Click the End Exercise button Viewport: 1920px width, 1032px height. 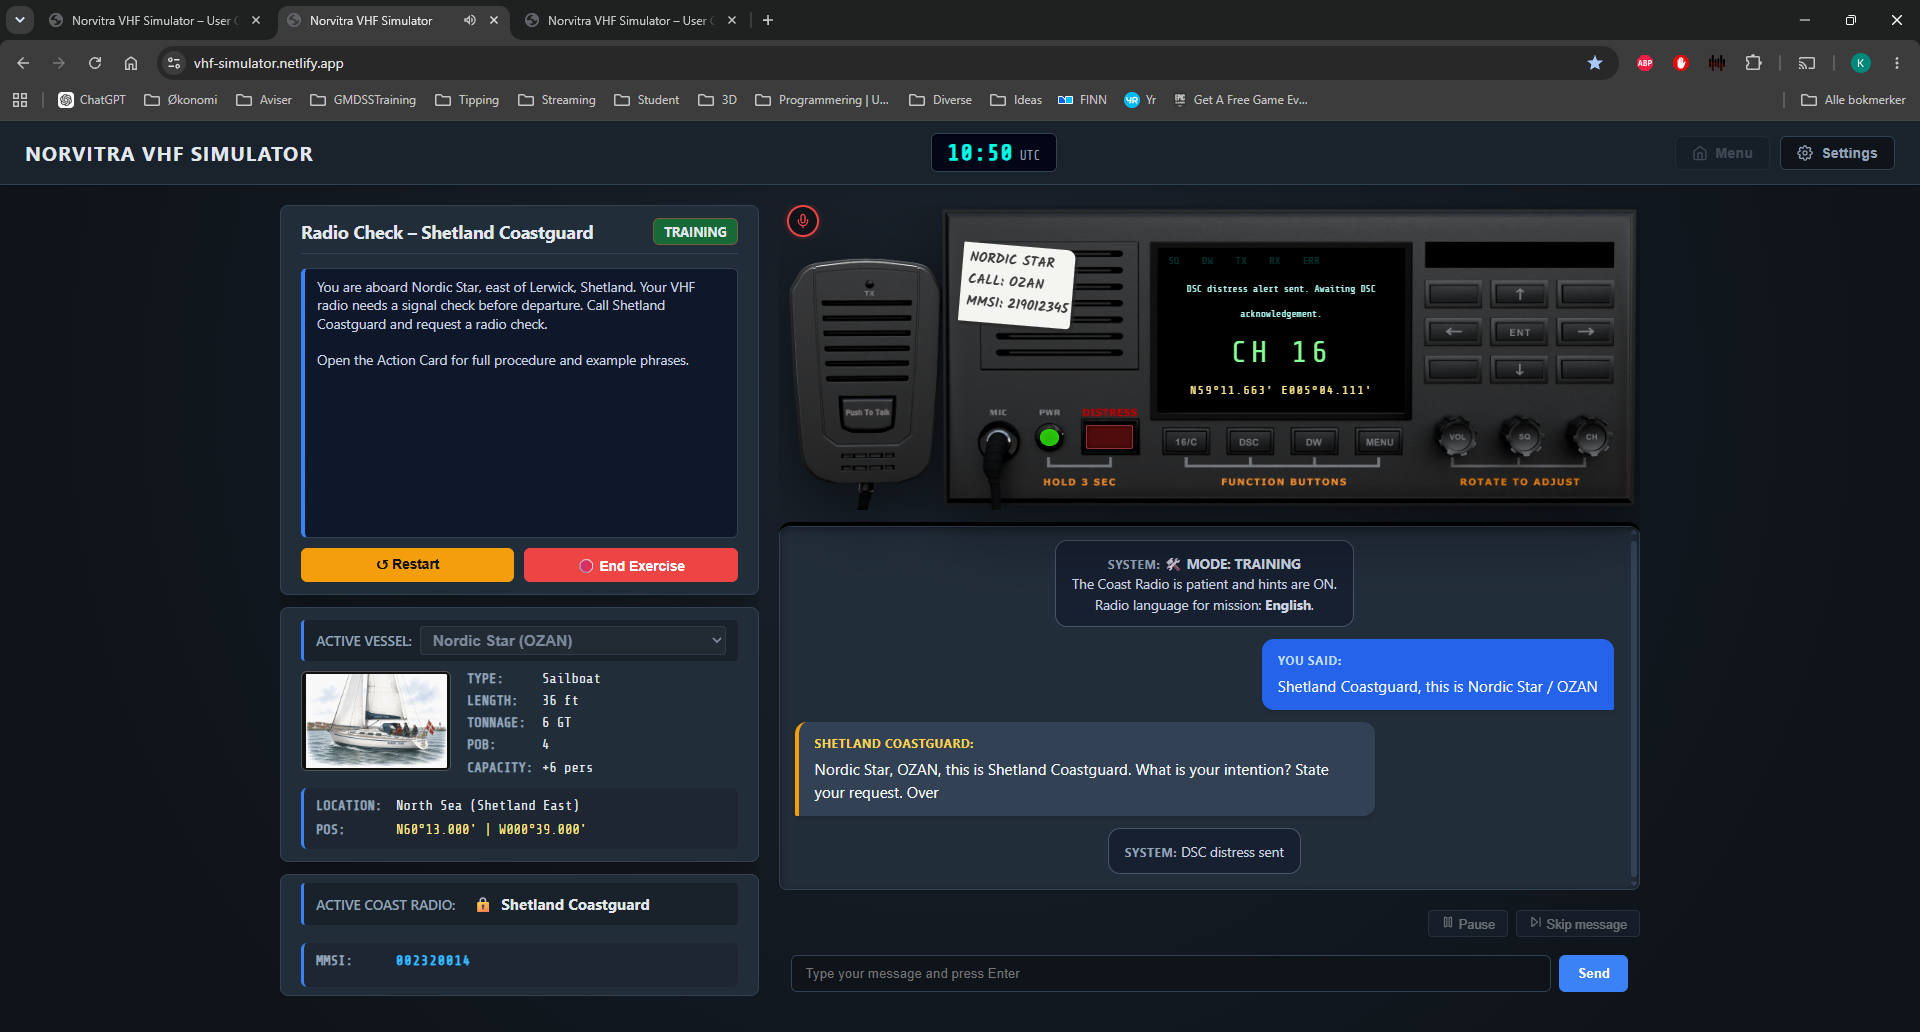631,565
